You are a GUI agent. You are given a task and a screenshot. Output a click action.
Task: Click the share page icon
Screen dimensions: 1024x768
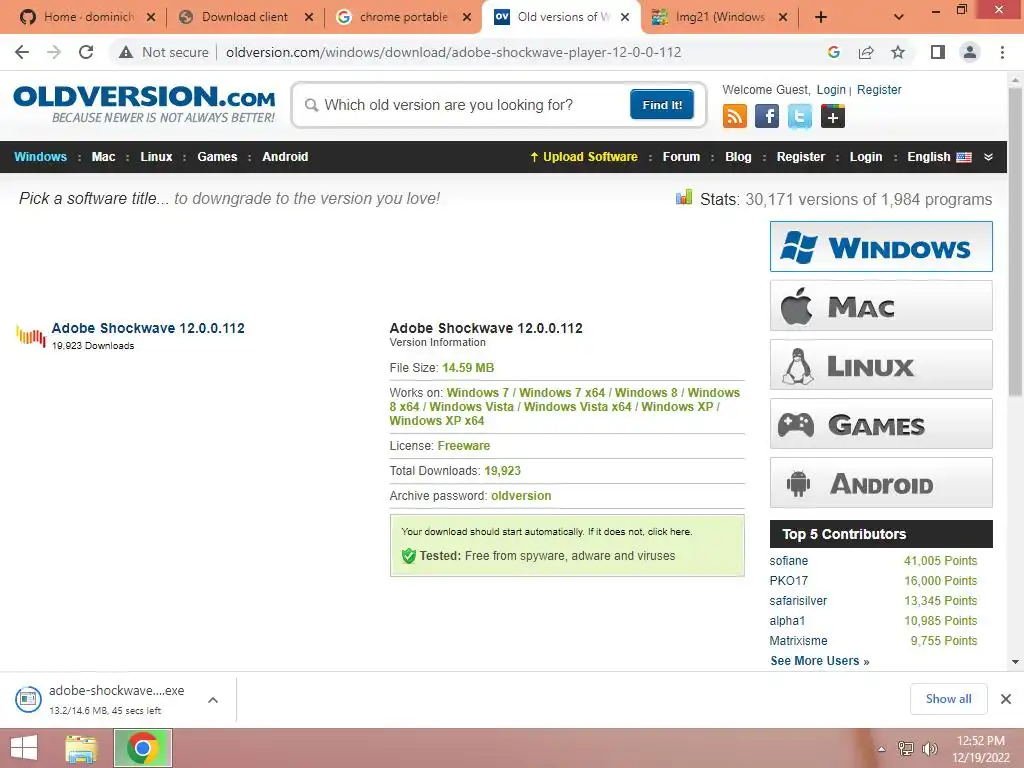tap(866, 52)
